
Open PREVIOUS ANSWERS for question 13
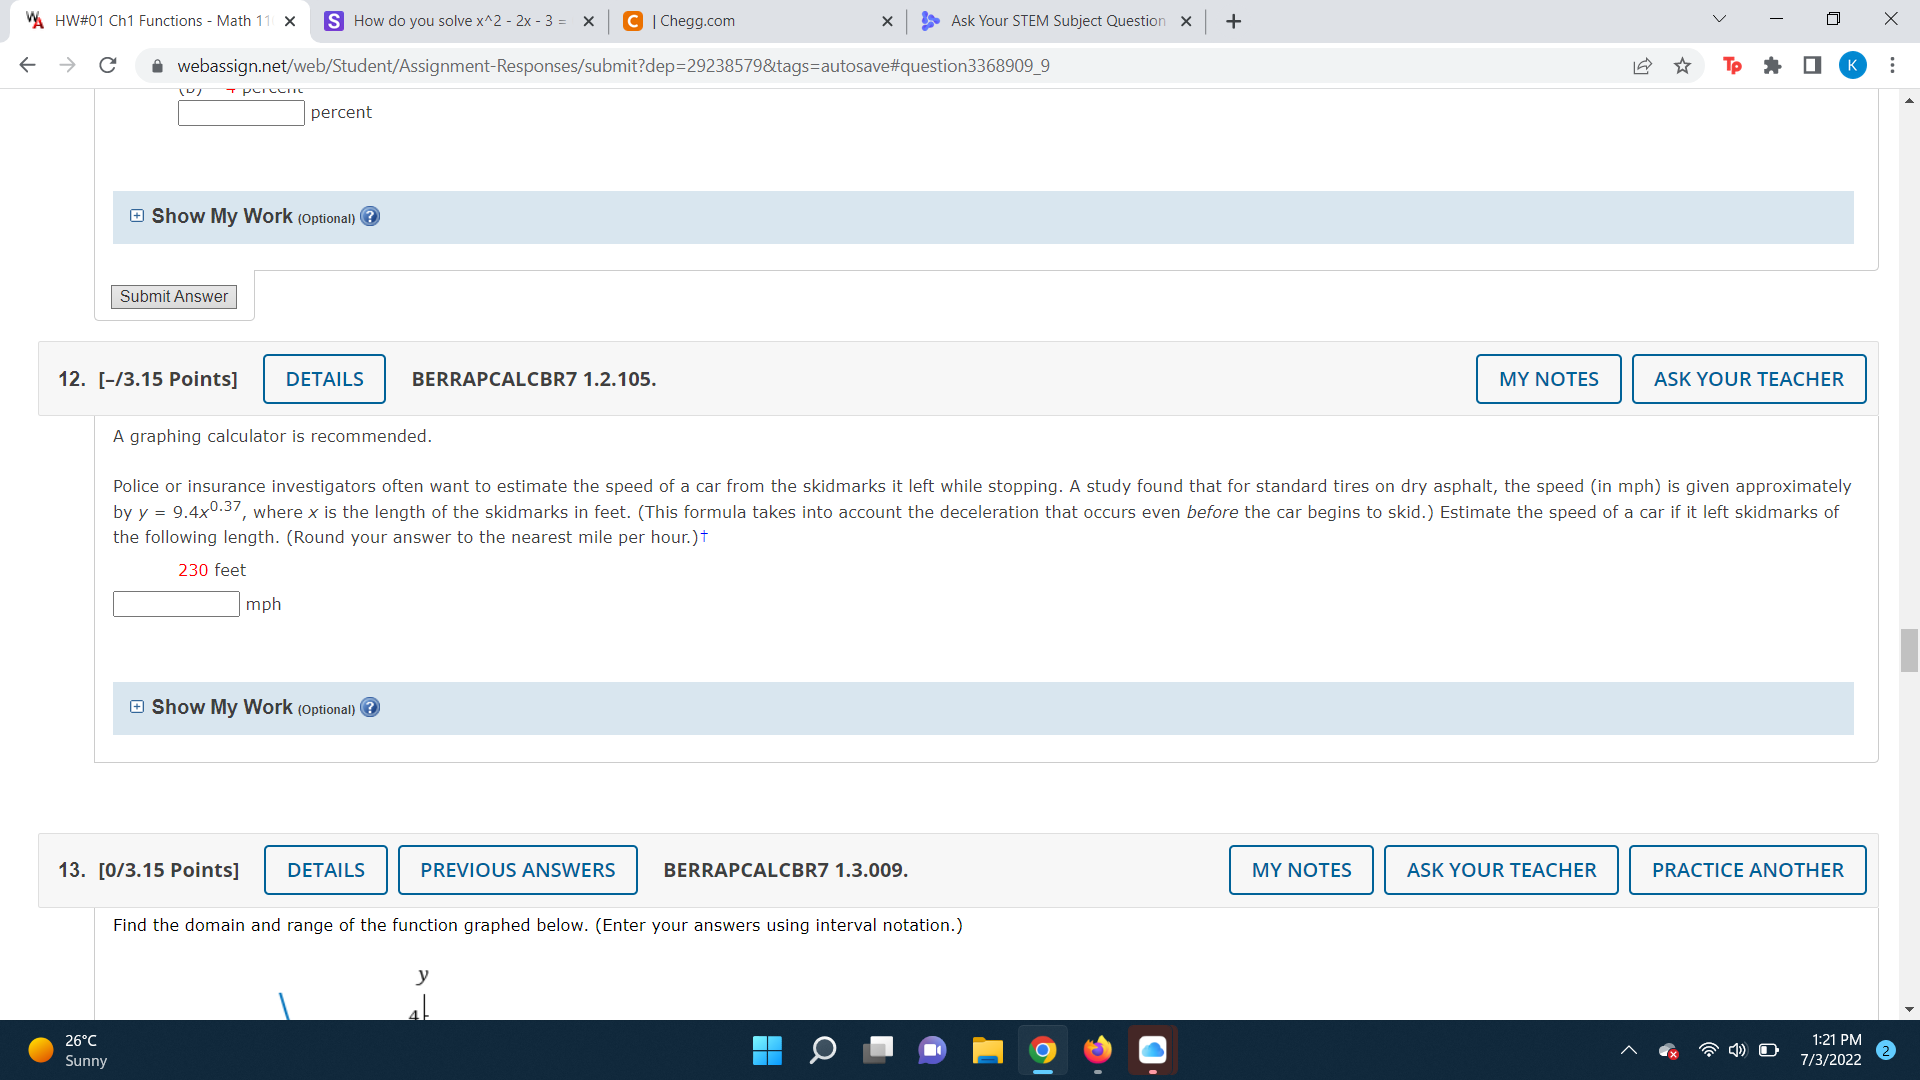coord(517,869)
